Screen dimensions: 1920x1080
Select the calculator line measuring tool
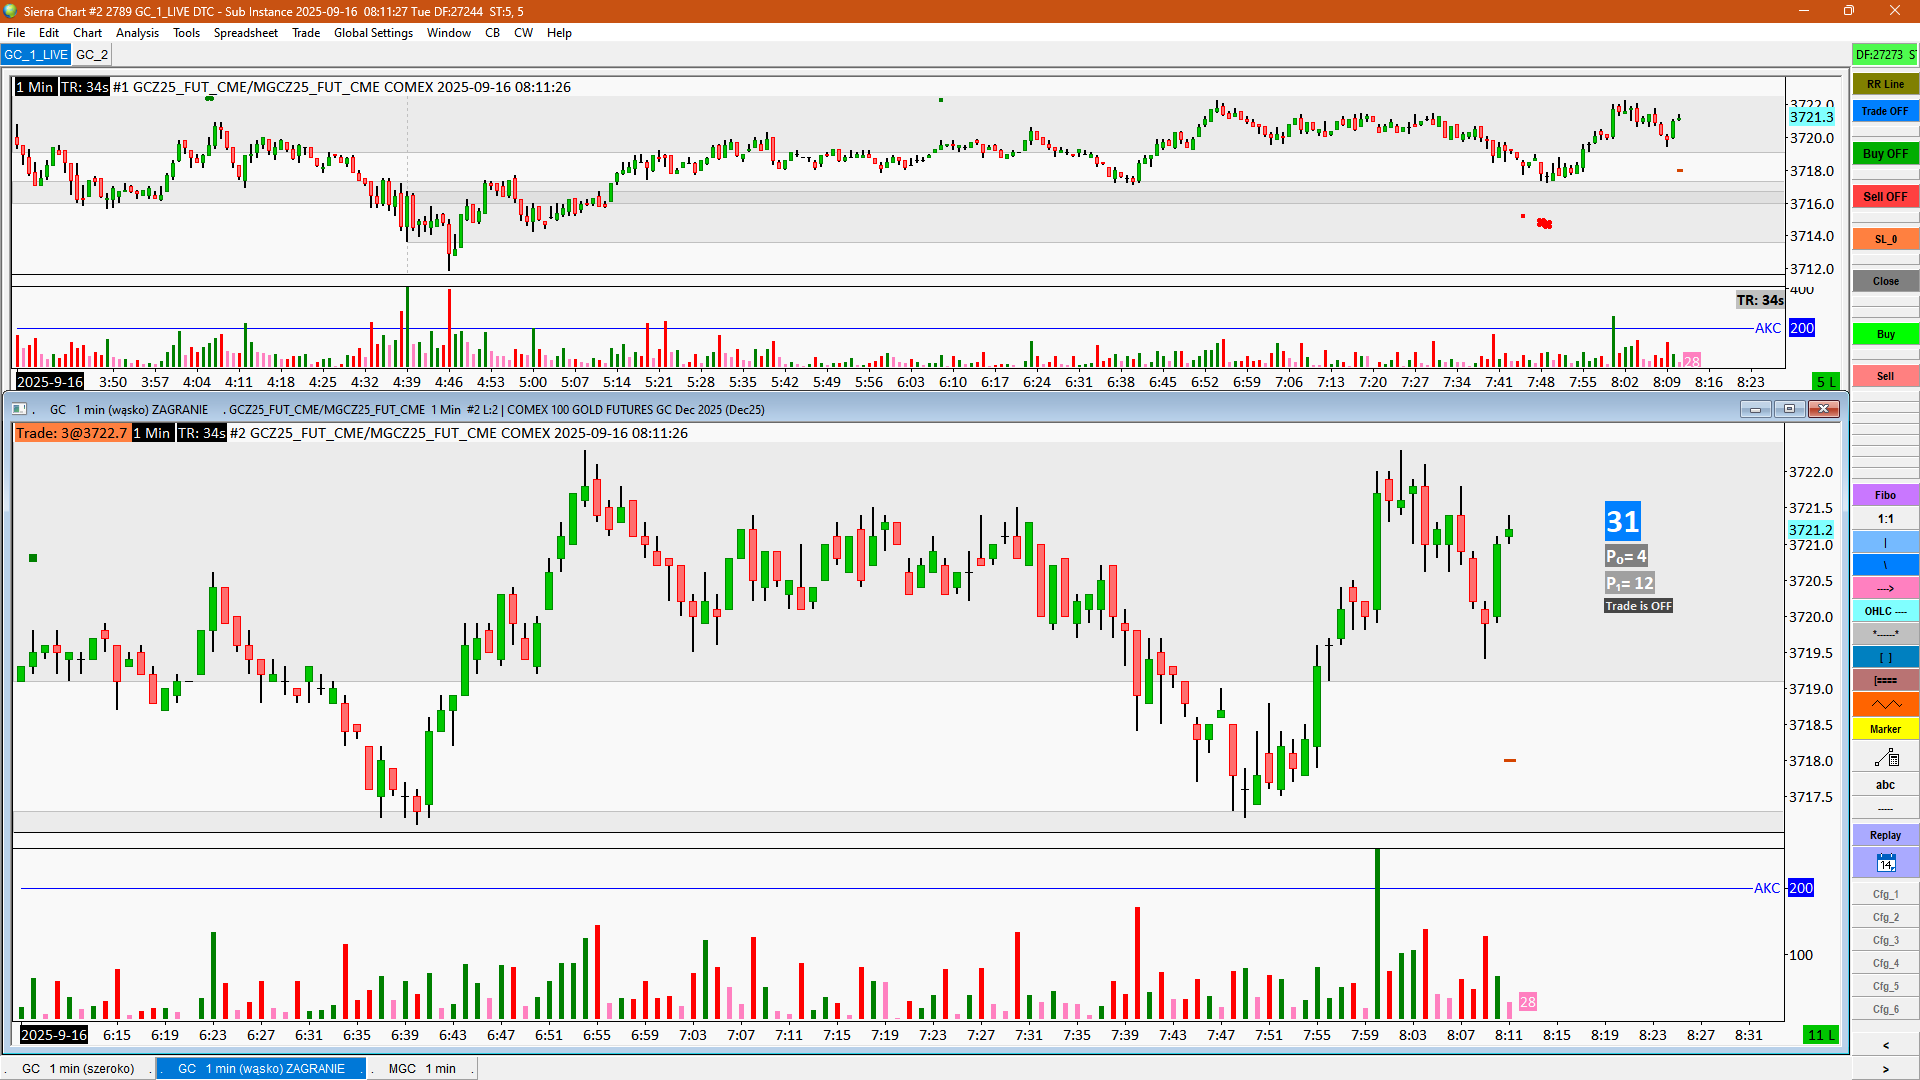[x=1885, y=758]
